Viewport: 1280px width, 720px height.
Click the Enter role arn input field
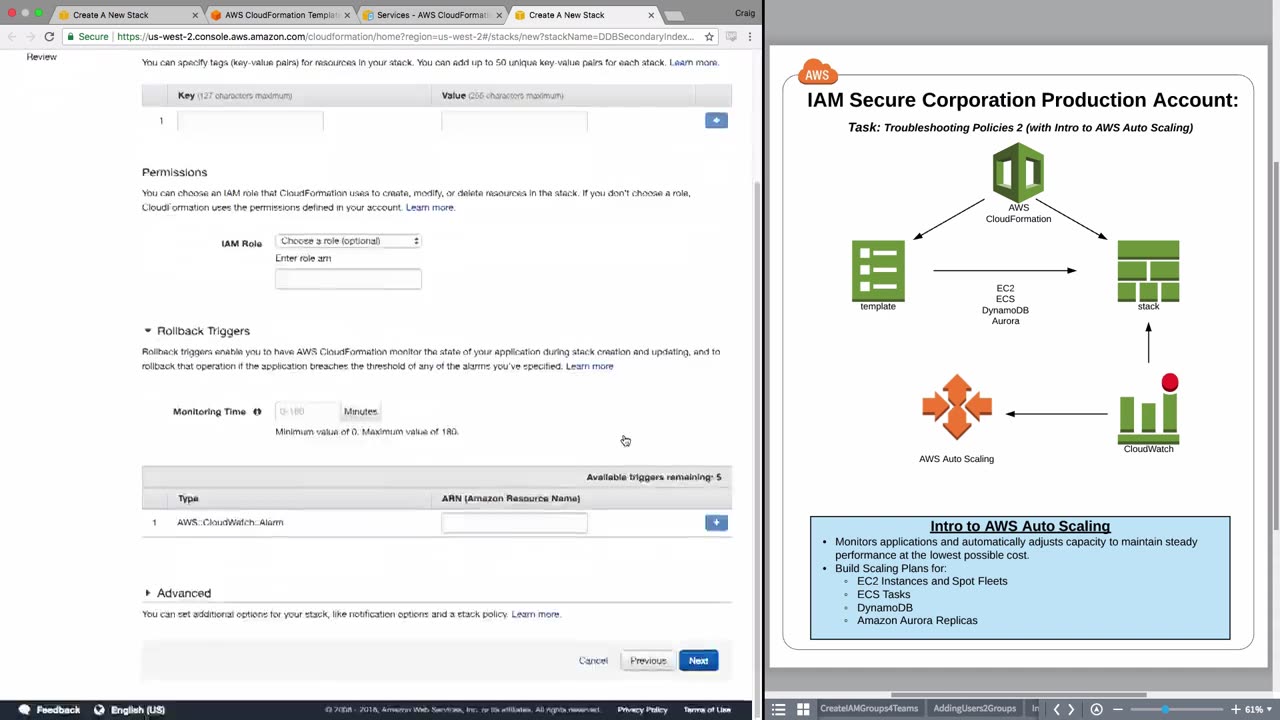(348, 279)
